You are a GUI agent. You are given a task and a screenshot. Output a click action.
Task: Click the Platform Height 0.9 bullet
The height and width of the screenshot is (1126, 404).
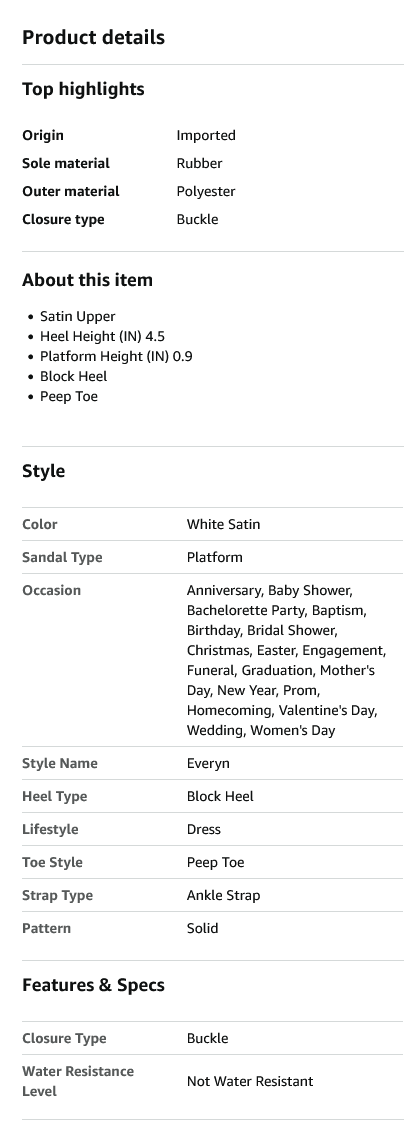pos(116,356)
